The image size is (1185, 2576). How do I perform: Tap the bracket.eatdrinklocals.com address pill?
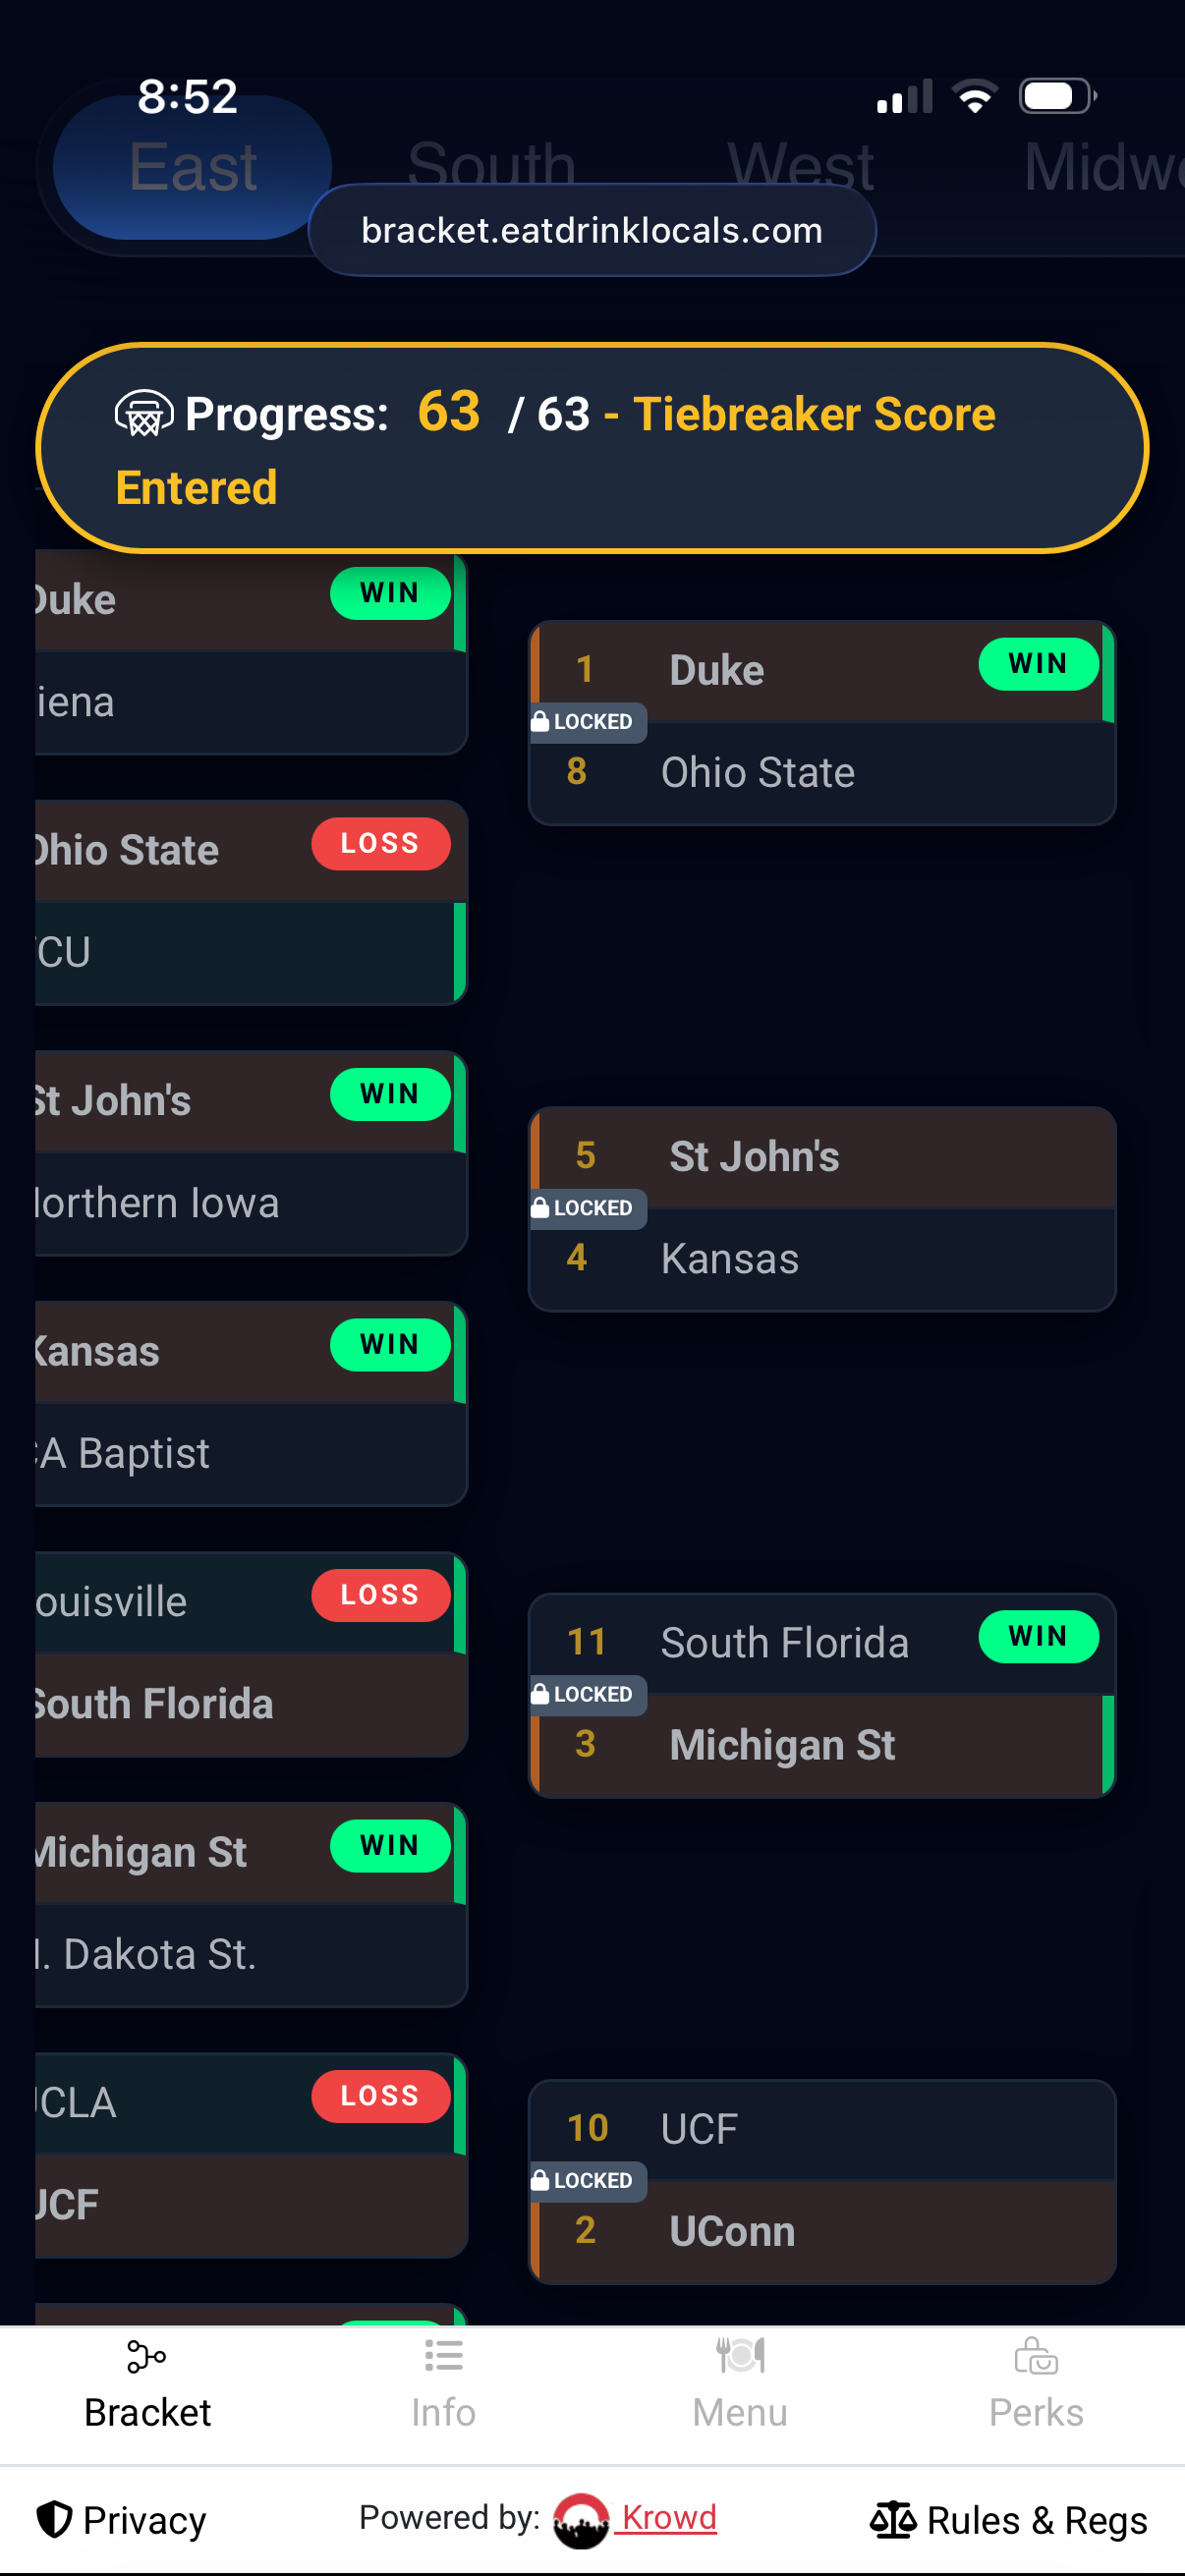tap(592, 230)
